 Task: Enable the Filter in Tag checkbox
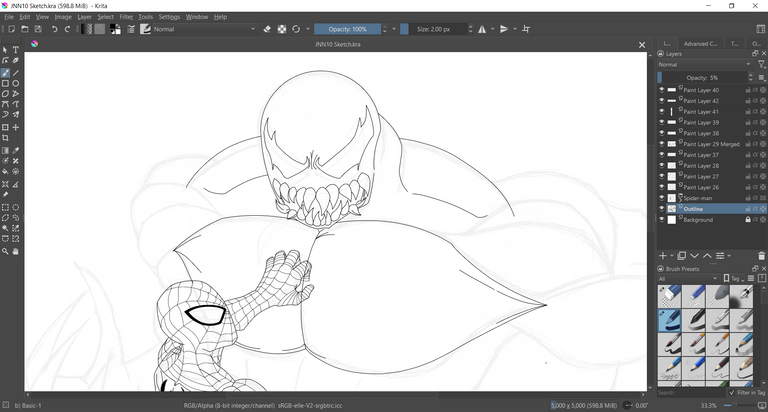click(x=732, y=392)
